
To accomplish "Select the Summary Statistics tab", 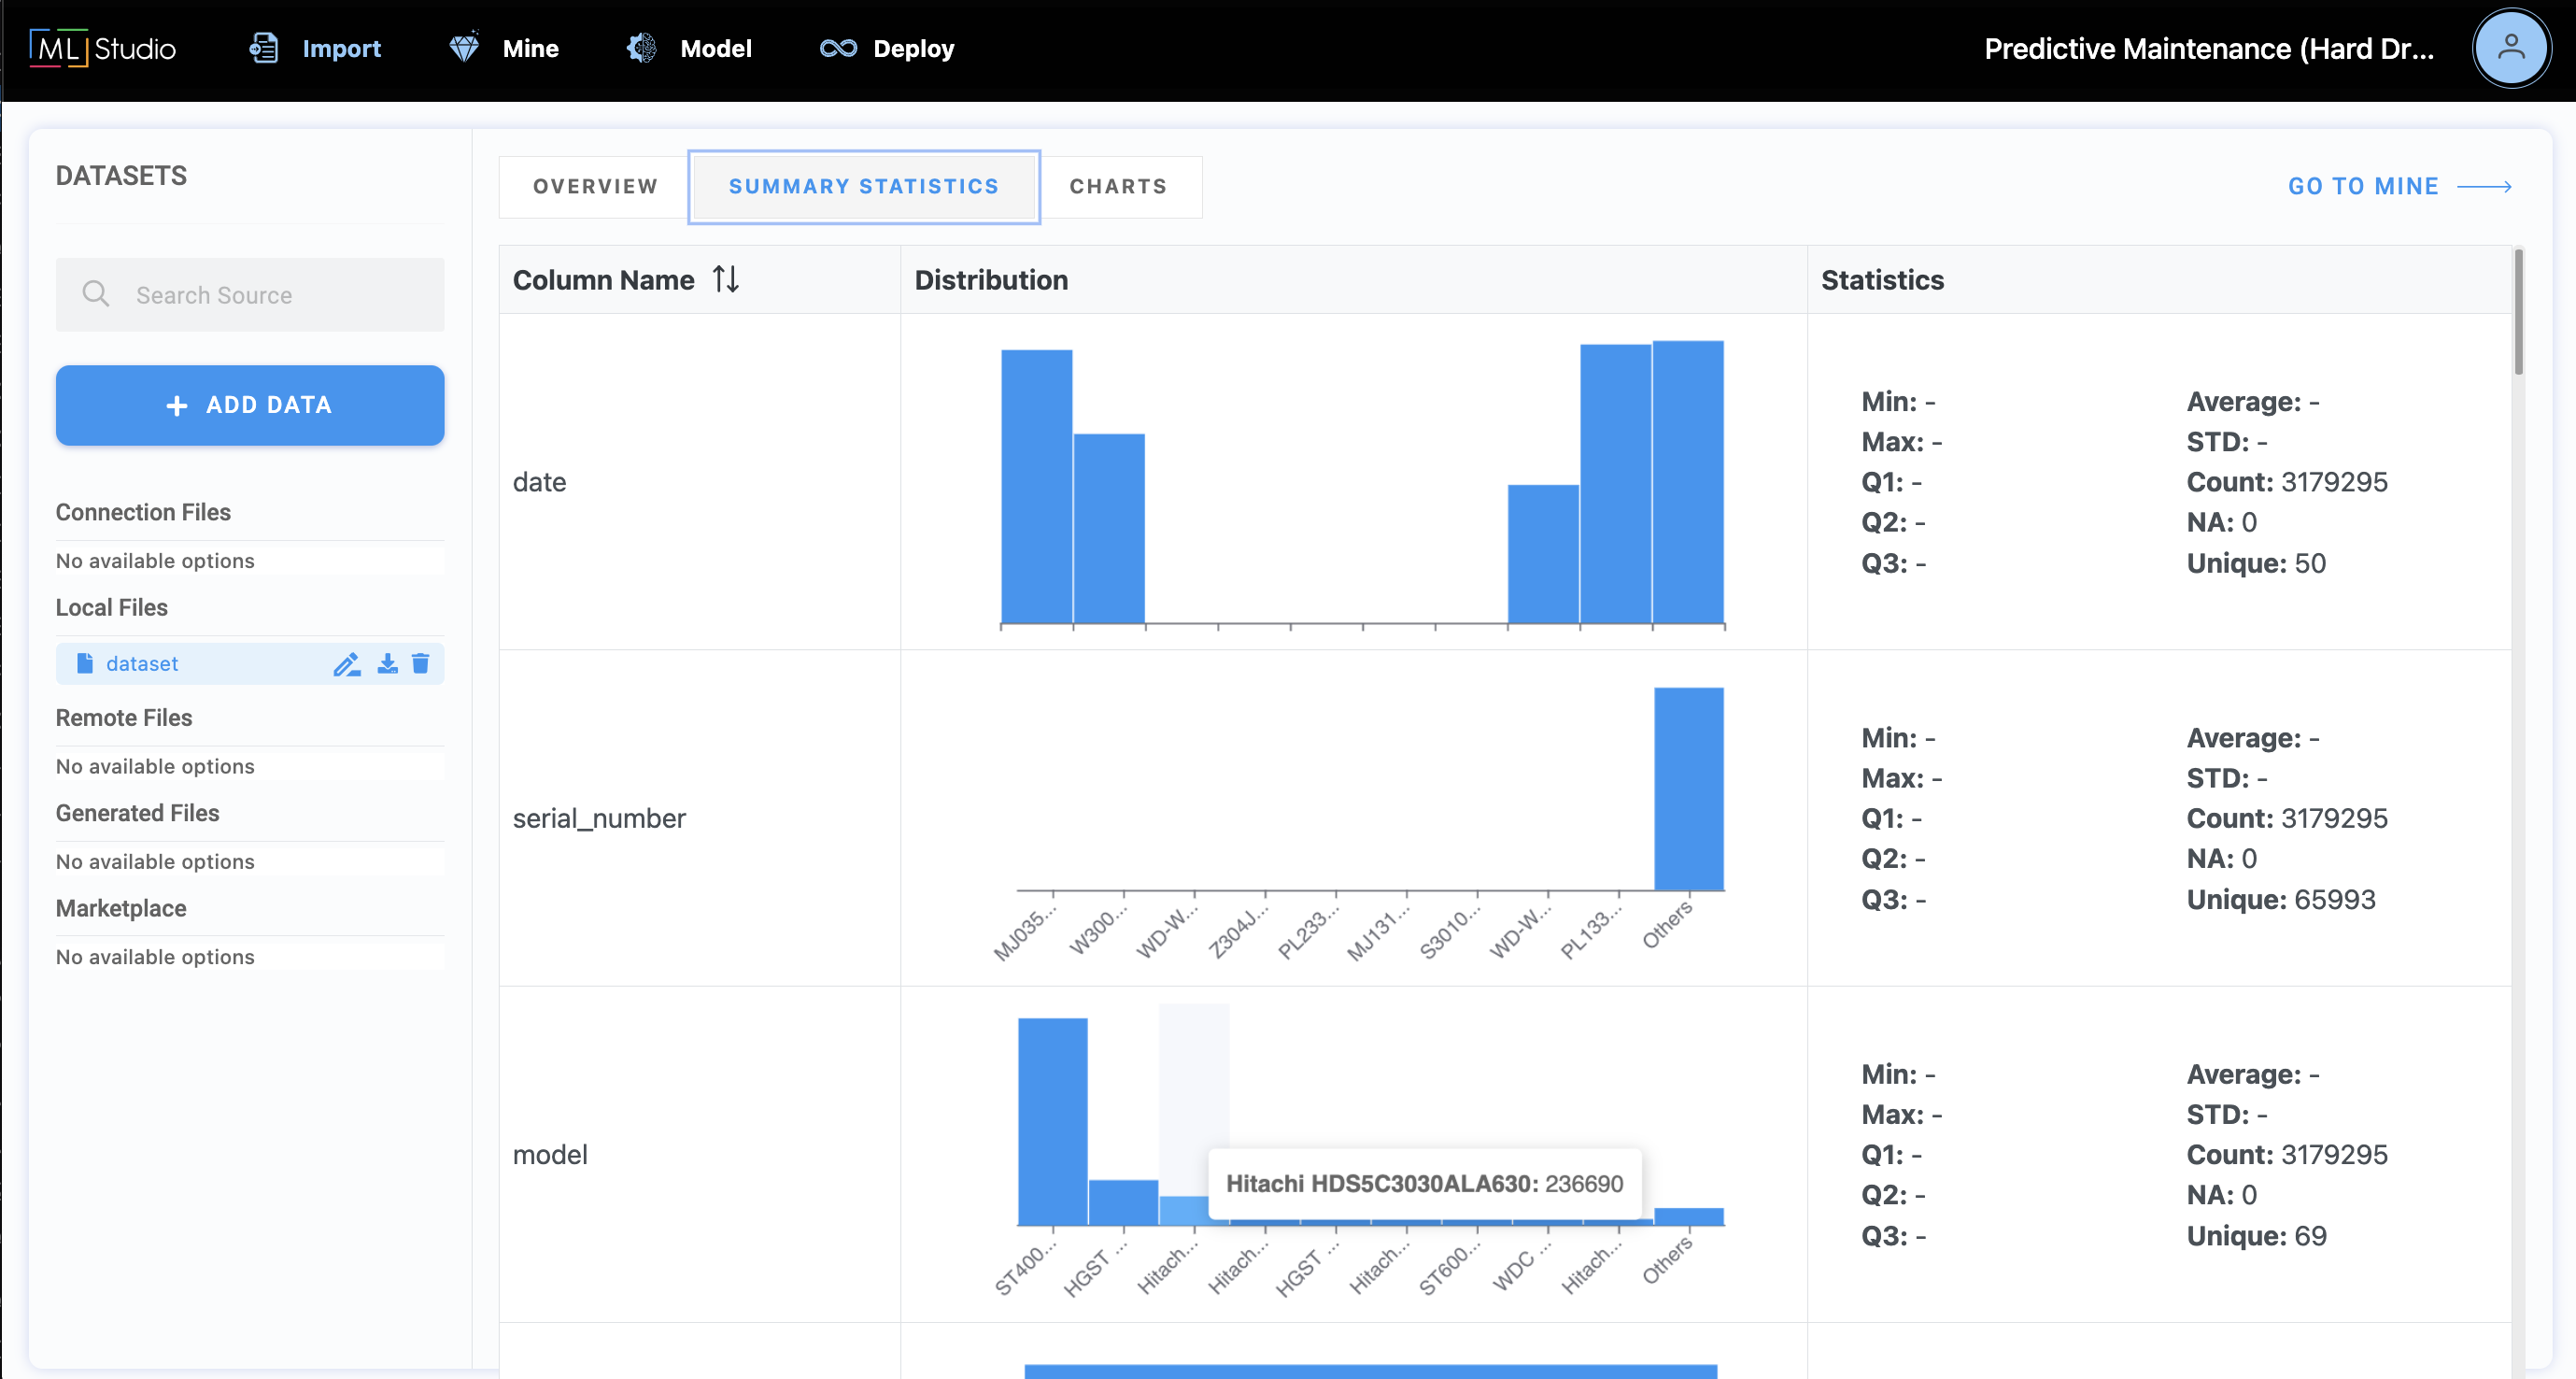I will [864, 187].
